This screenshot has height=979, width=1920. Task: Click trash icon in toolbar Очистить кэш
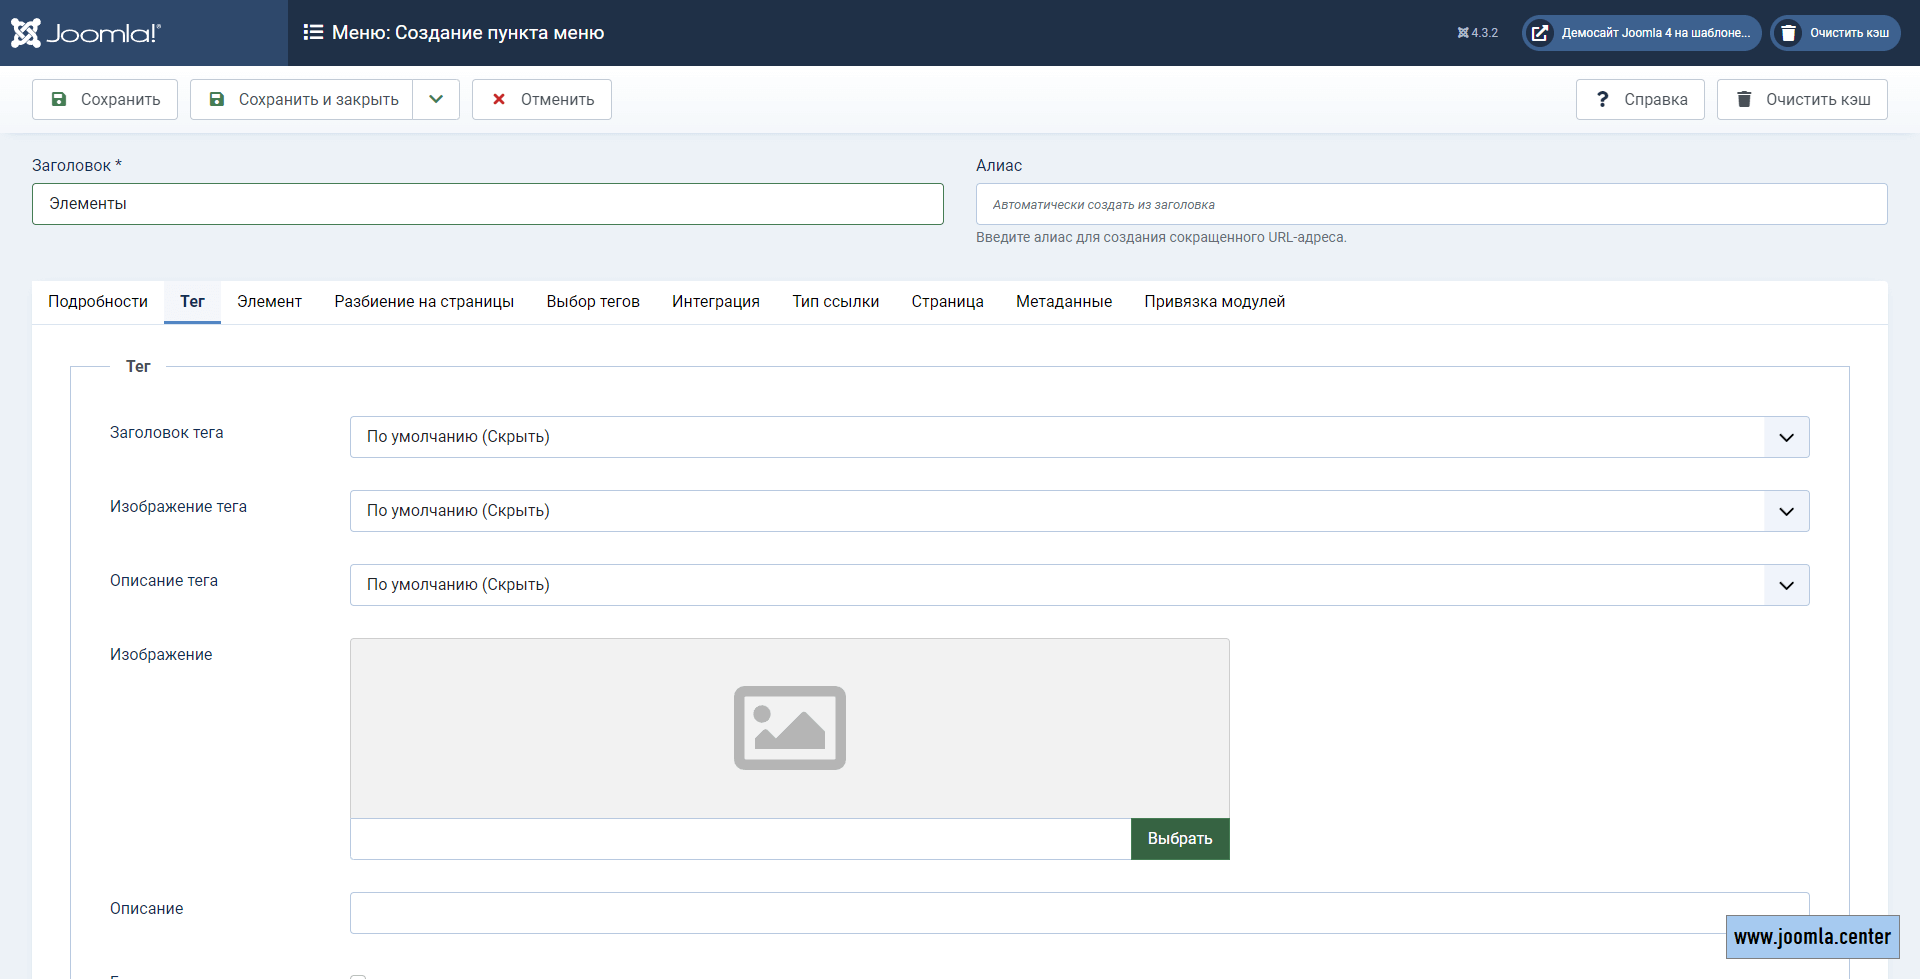[1744, 99]
